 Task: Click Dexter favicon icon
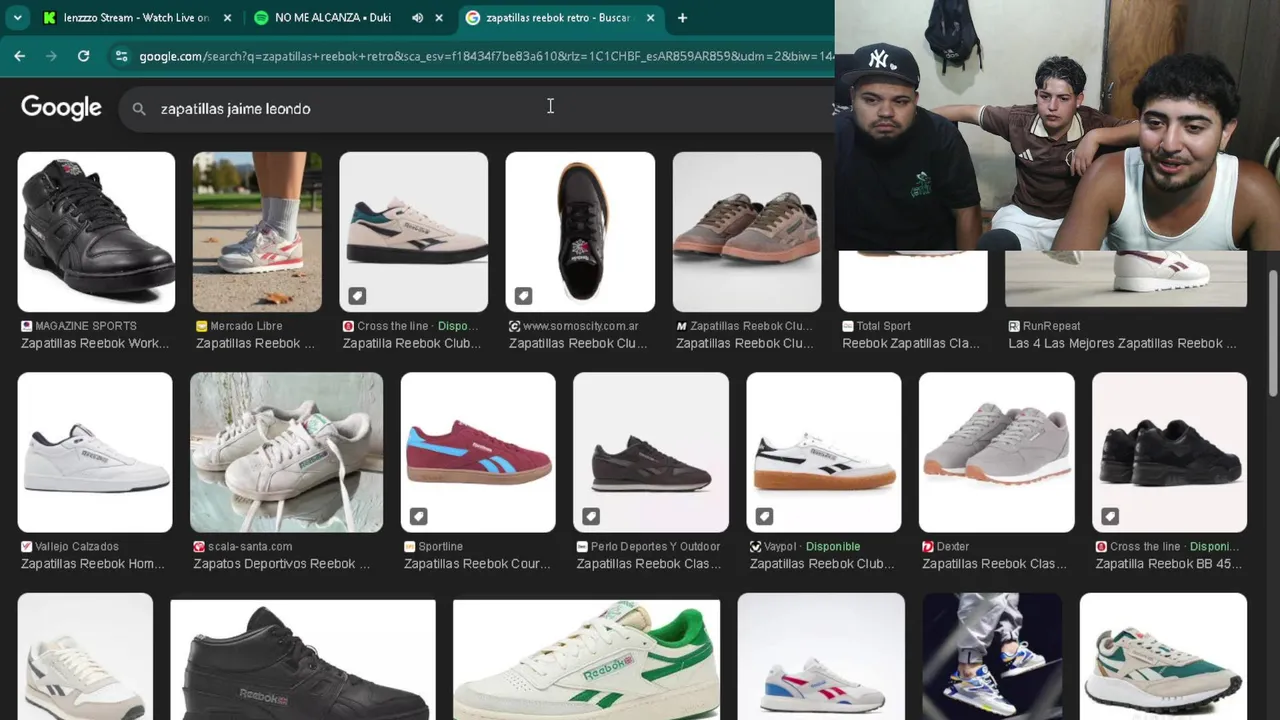click(928, 547)
